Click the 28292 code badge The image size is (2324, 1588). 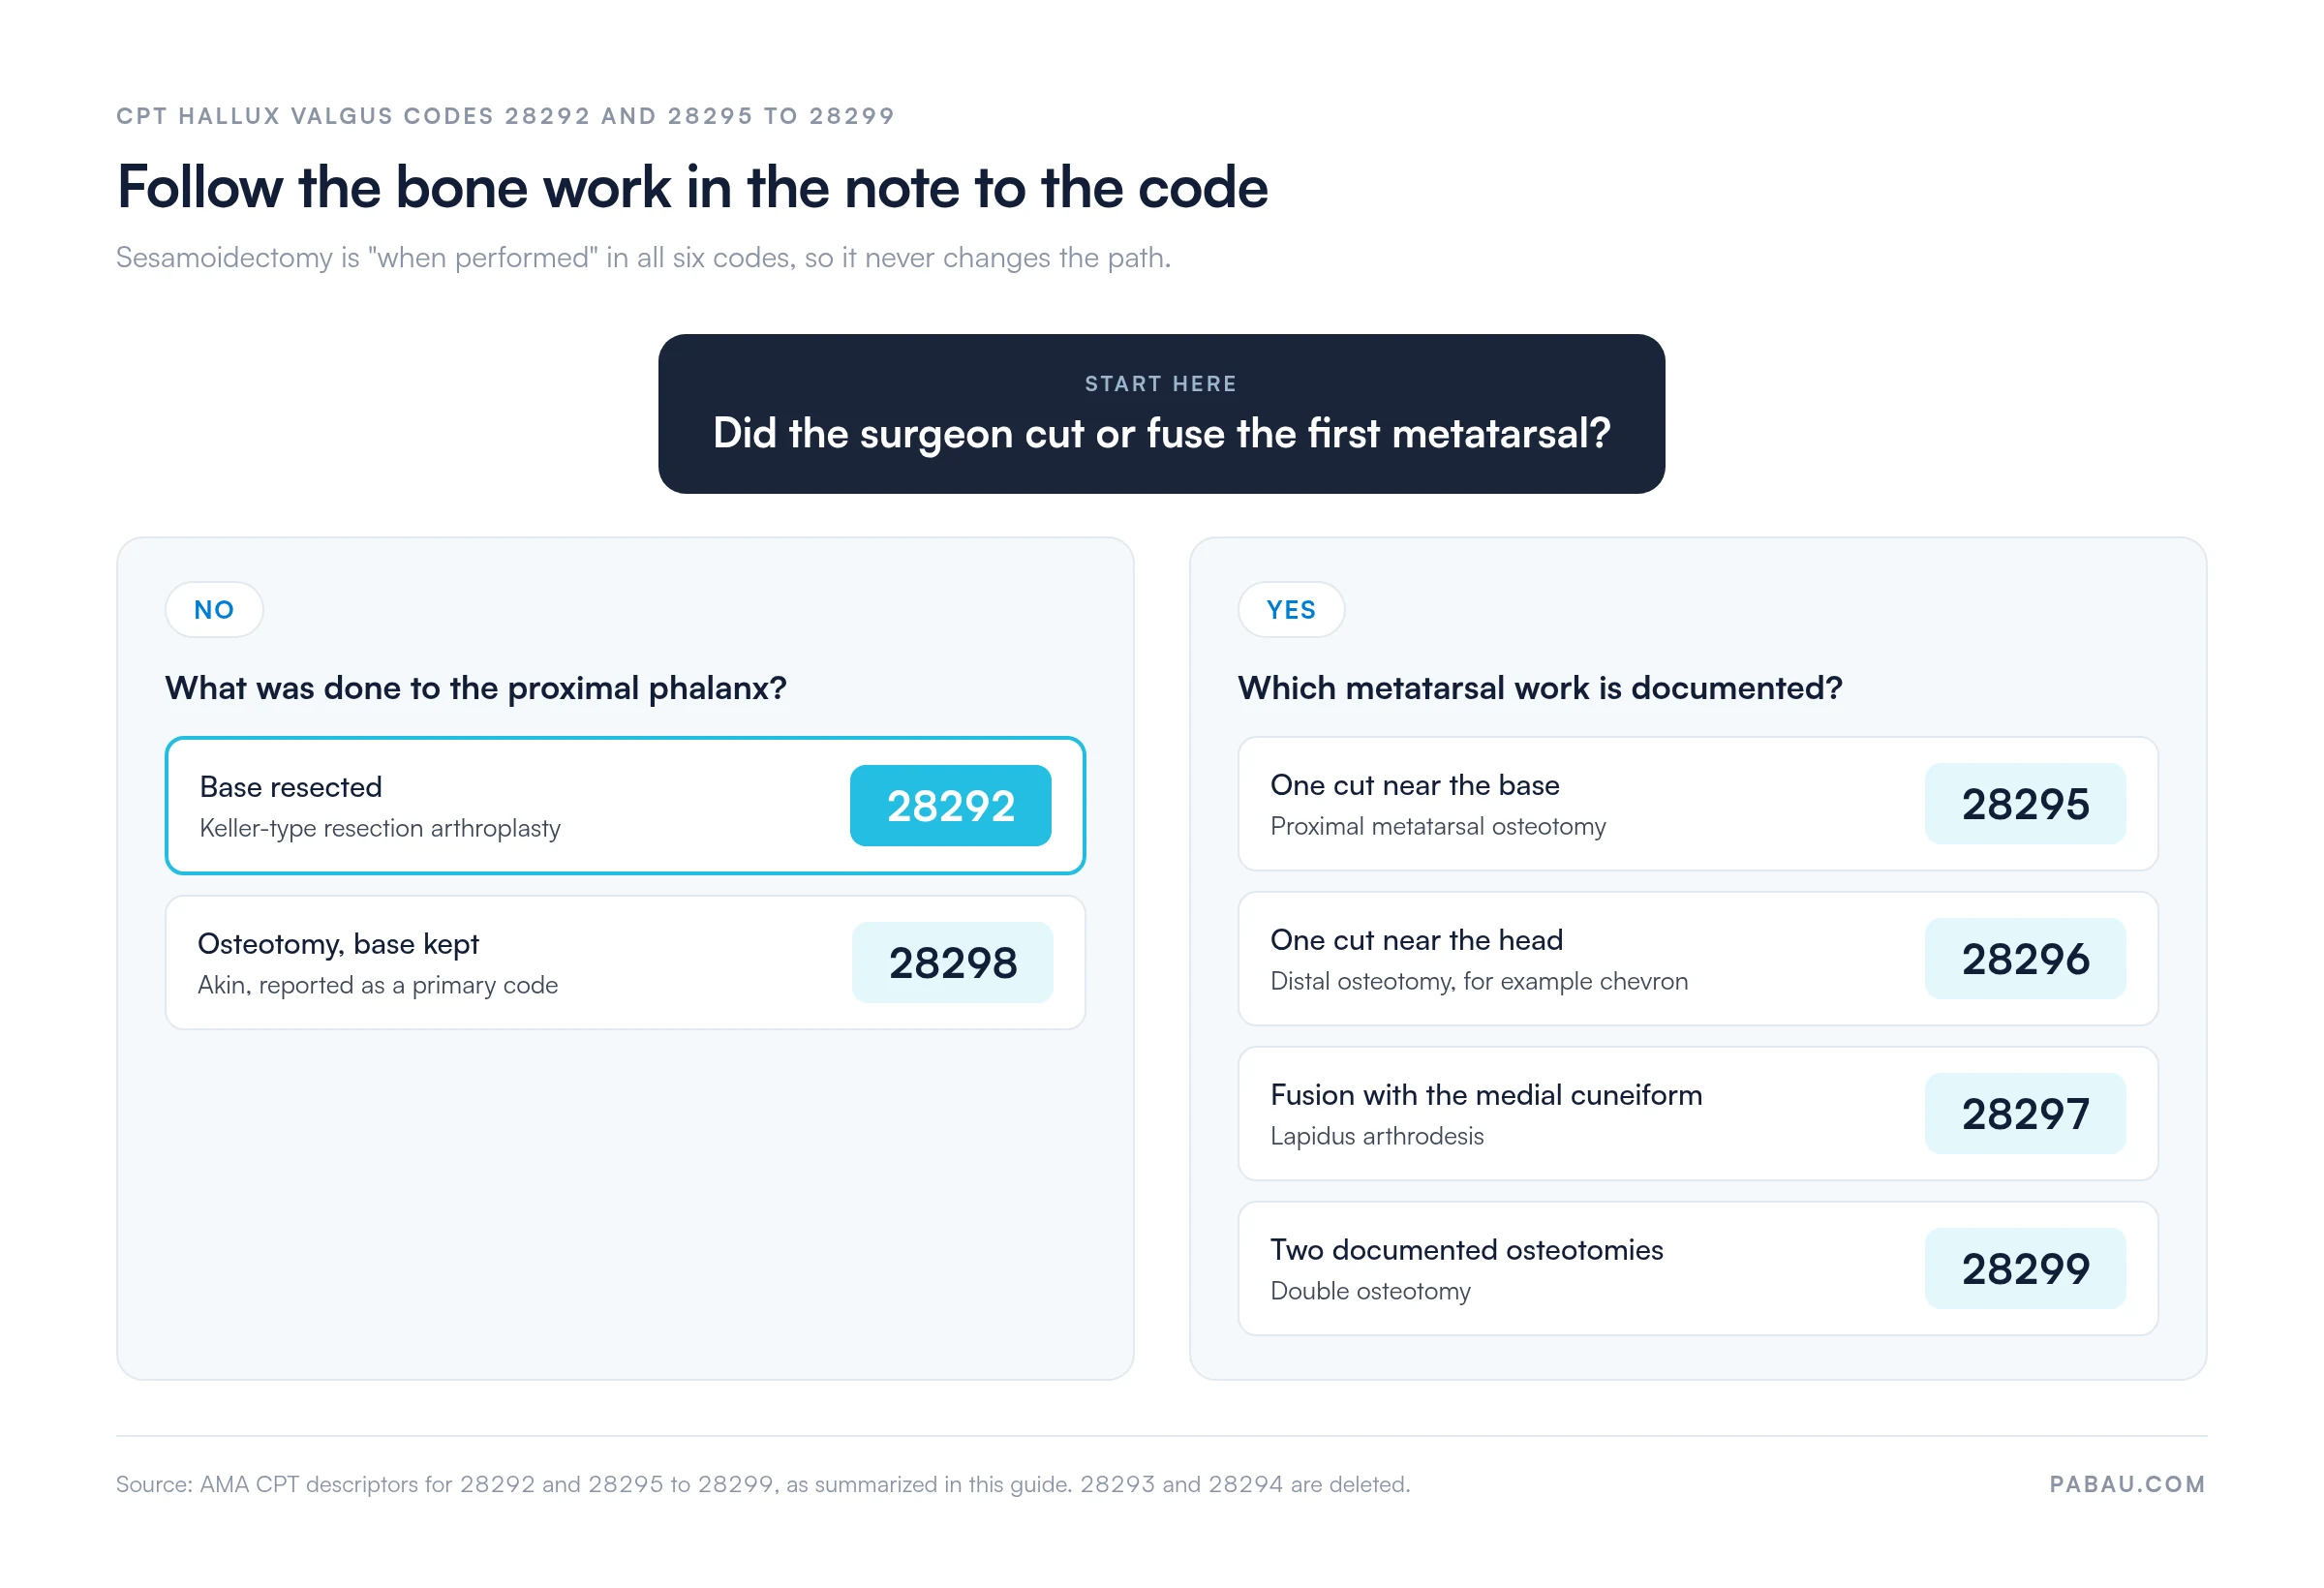tap(950, 806)
